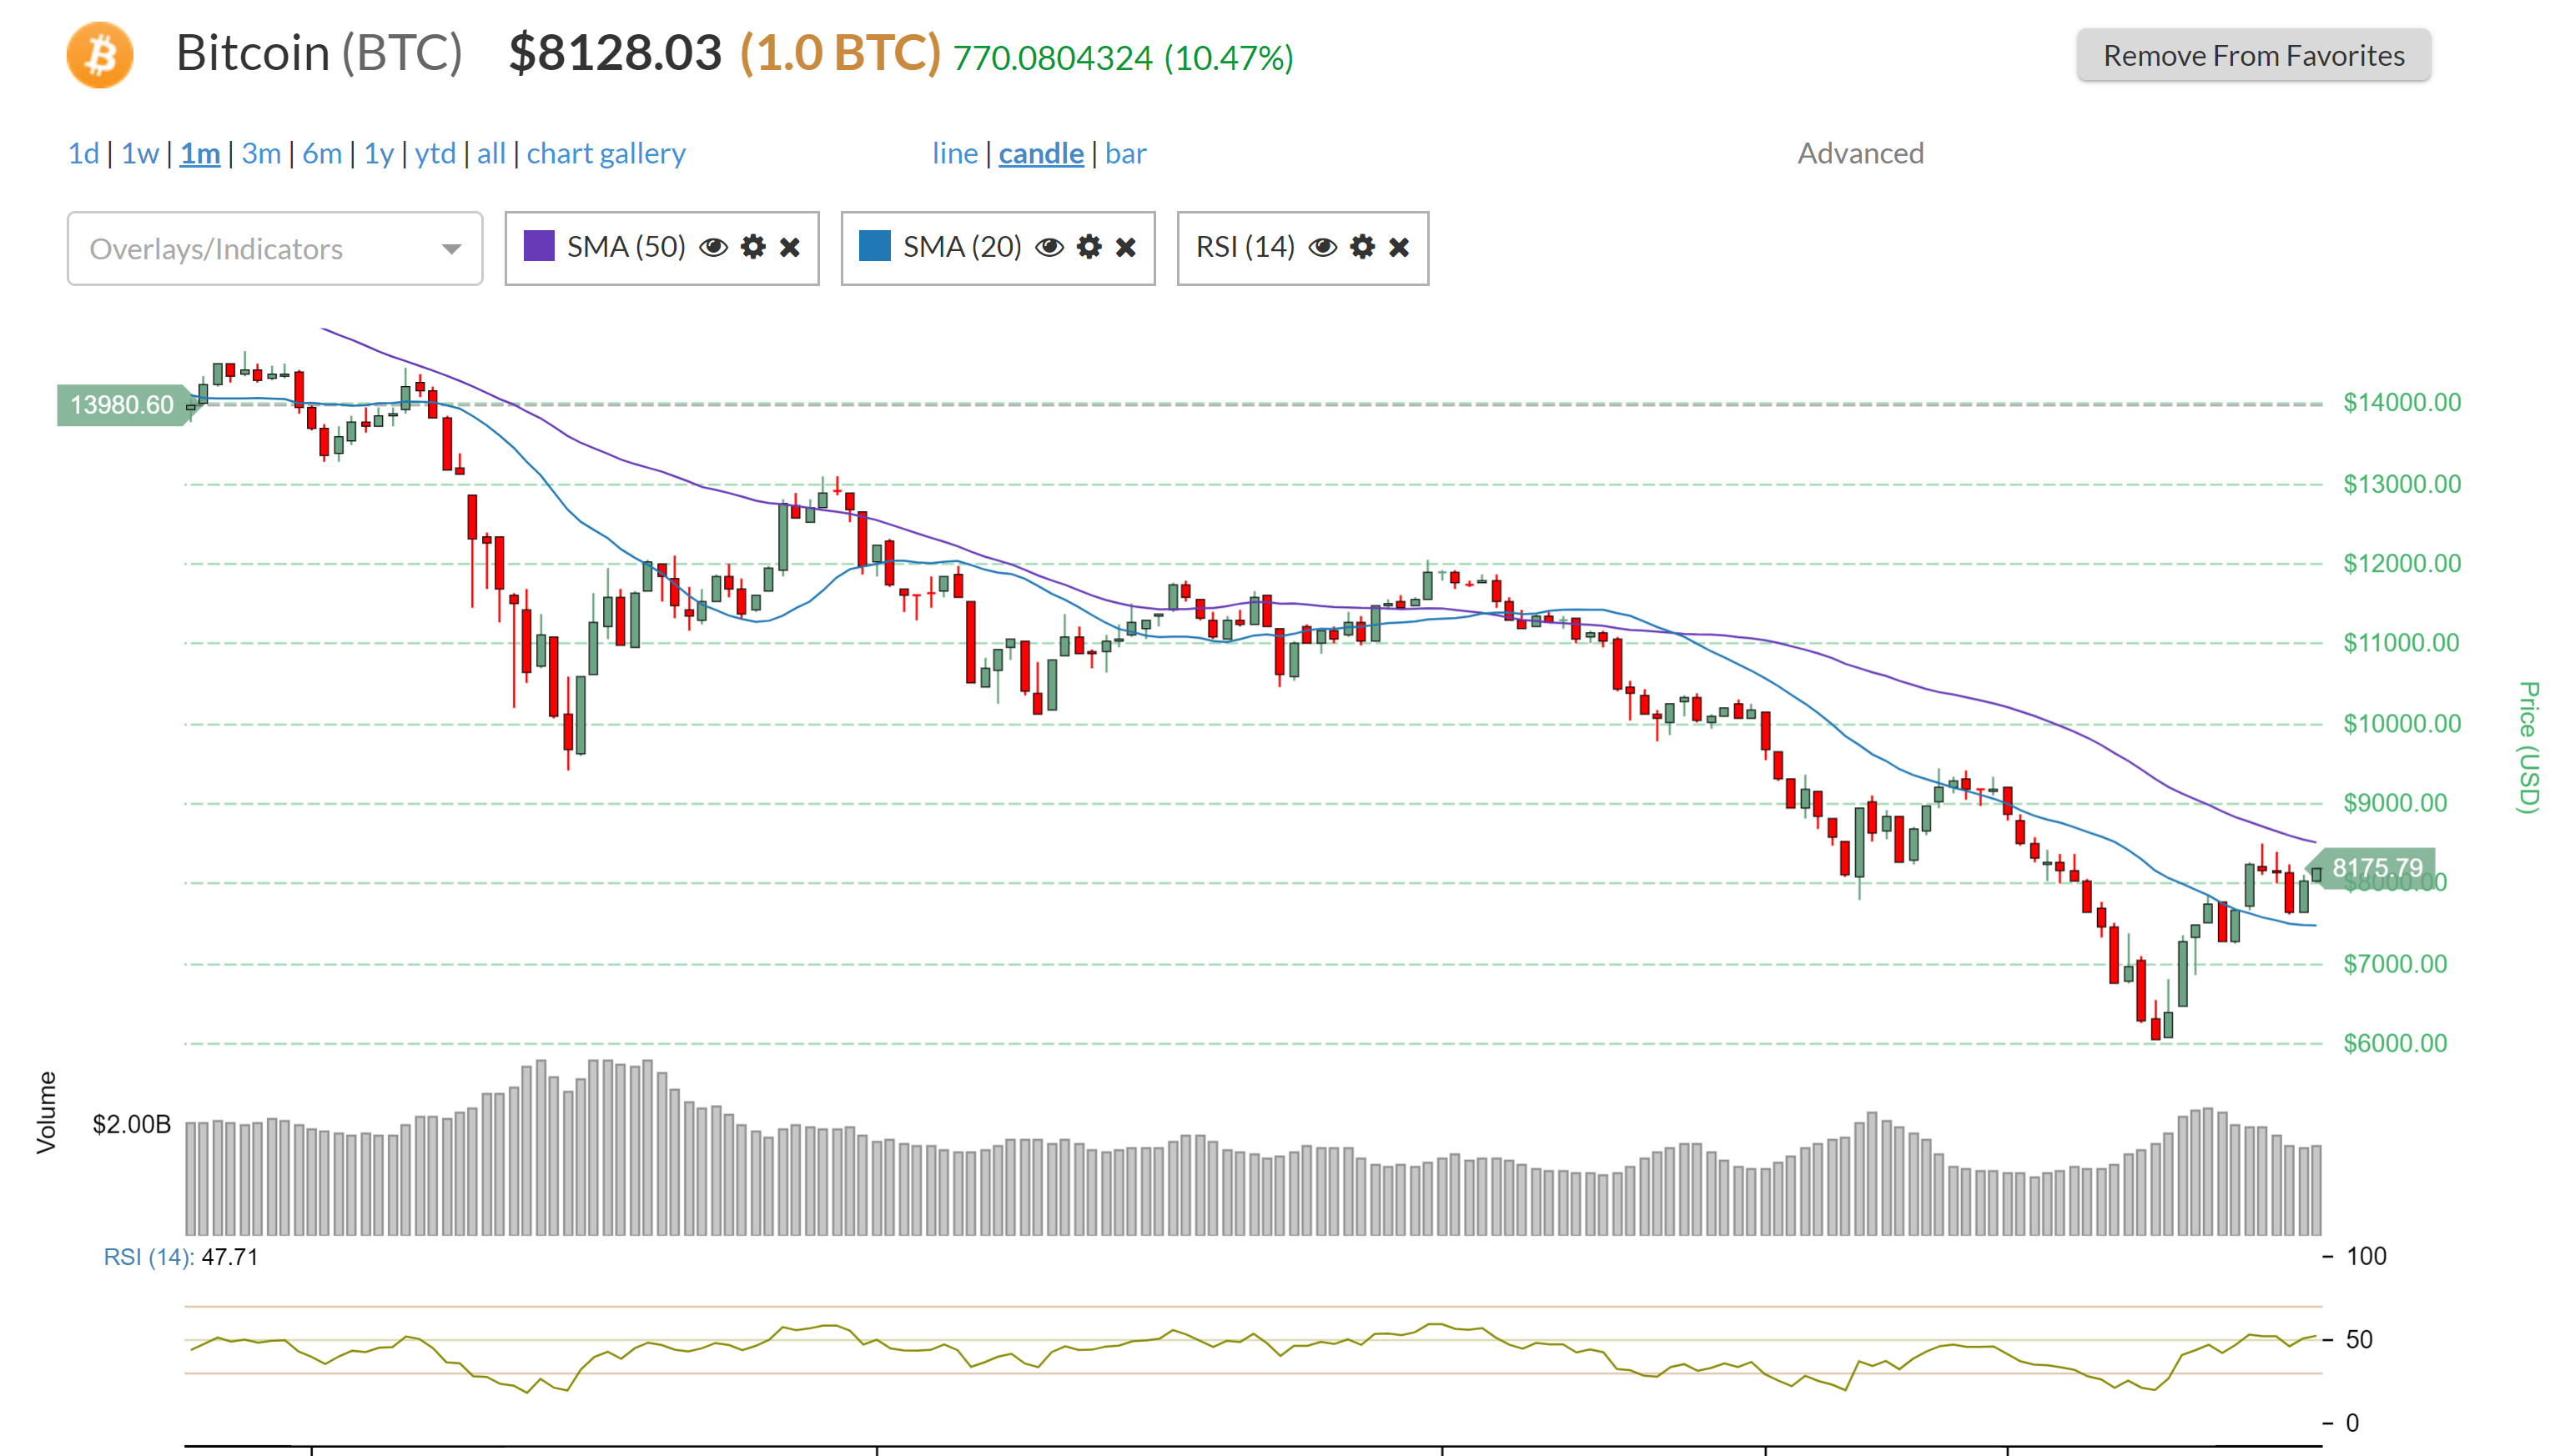Click the purple SMA (50) color swatch
The width and height of the screenshot is (2555, 1456).
click(539, 246)
